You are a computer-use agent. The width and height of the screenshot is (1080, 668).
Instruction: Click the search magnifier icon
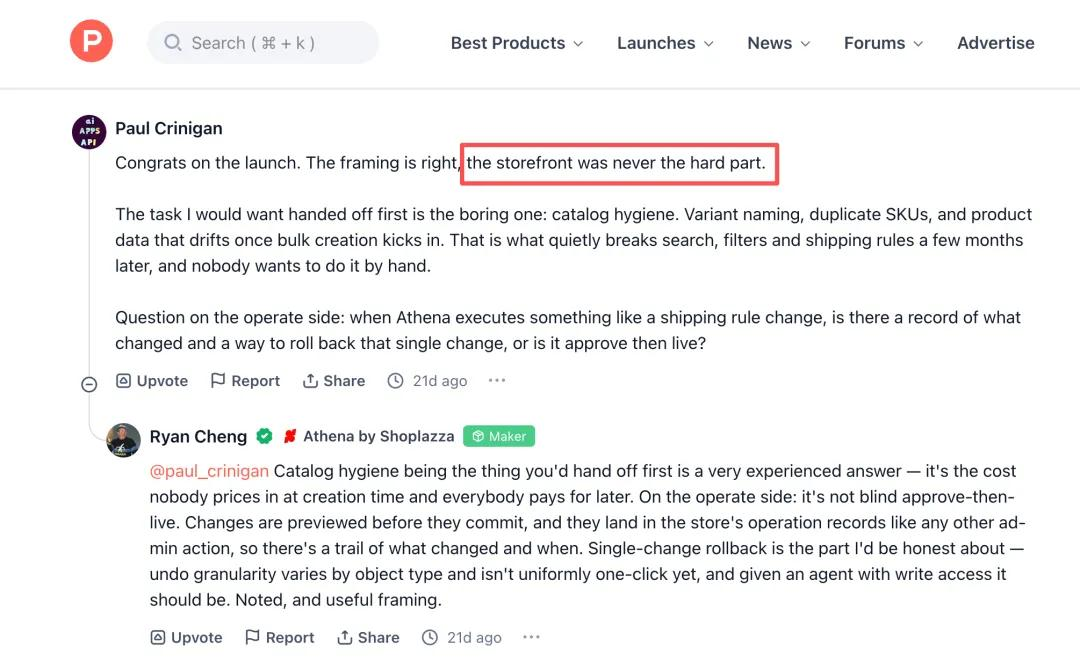point(172,43)
